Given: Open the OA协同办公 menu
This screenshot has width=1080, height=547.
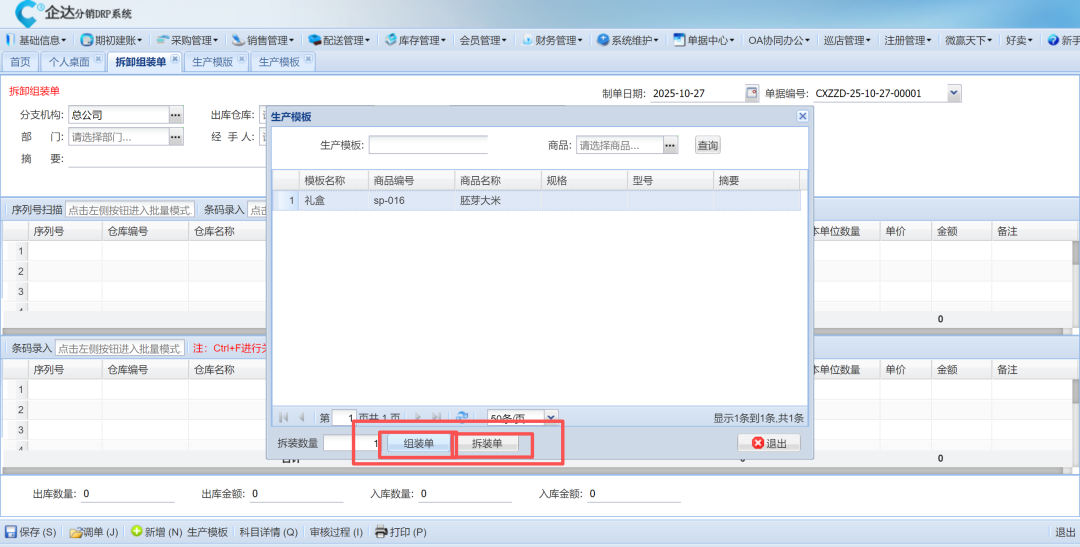Looking at the screenshot, I should click(779, 41).
